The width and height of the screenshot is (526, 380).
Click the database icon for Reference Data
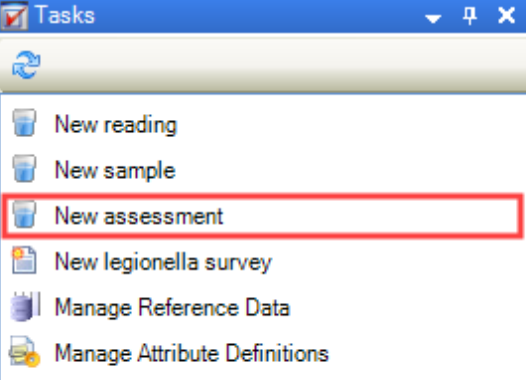[x=25, y=306]
